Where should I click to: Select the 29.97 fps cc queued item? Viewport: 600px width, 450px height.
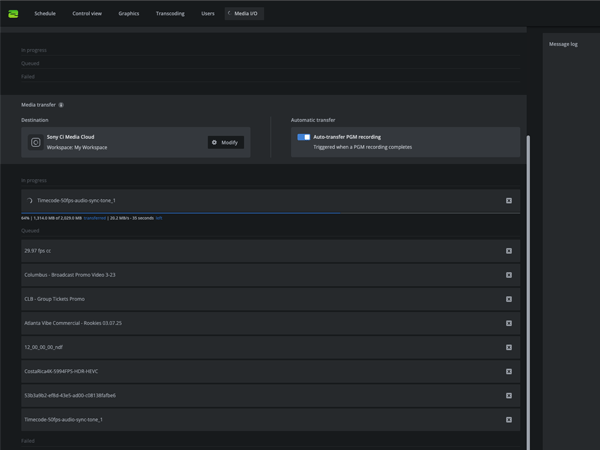271,251
